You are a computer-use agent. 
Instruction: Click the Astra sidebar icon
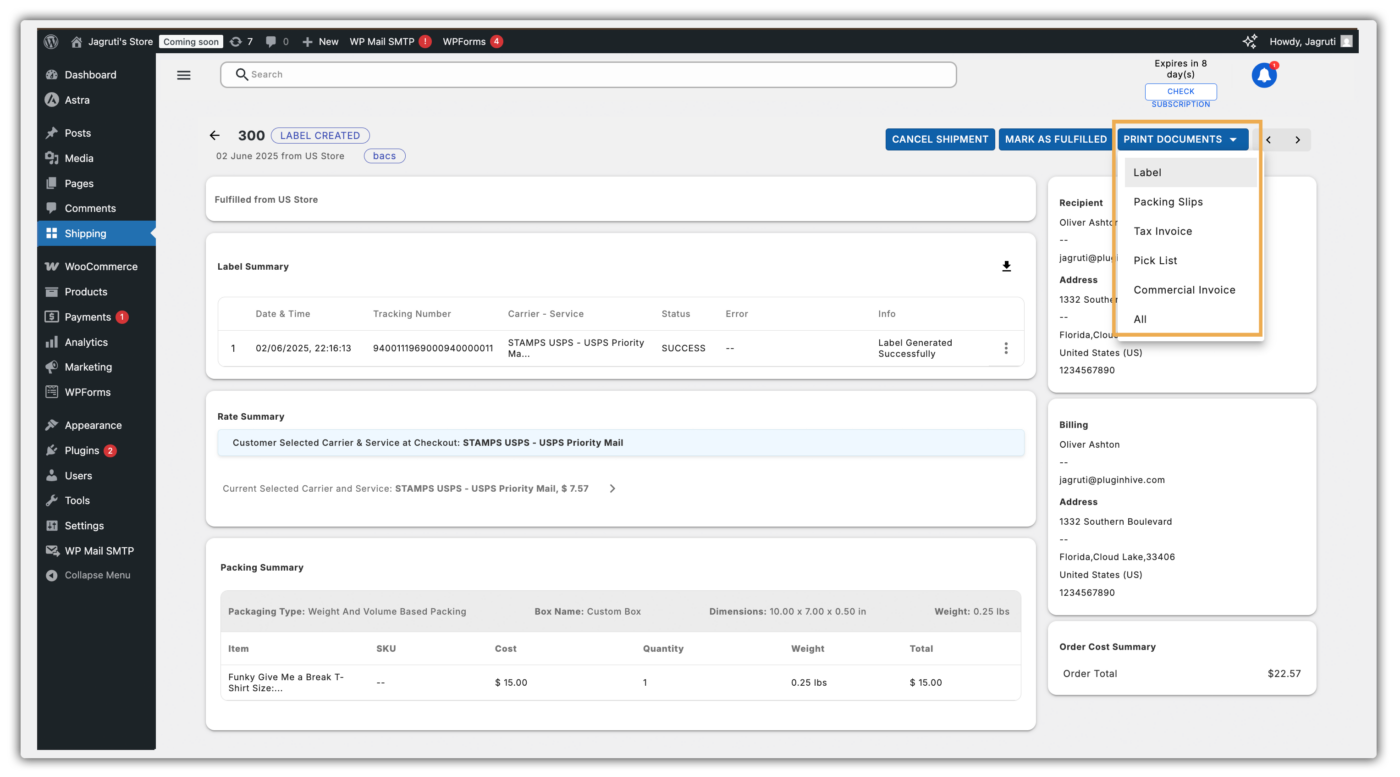click(x=52, y=100)
